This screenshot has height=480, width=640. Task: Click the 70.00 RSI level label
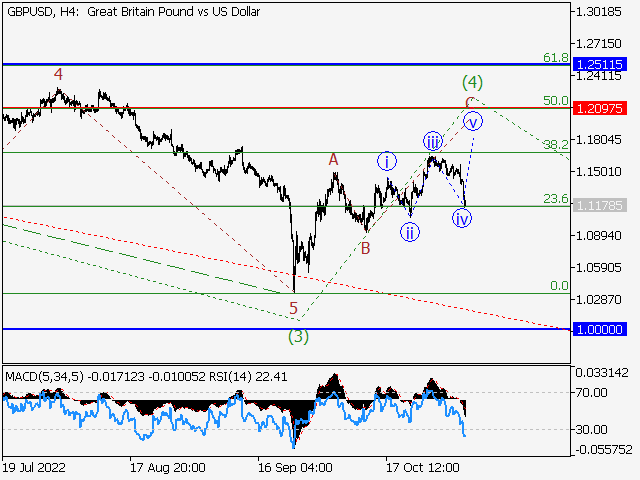[591, 393]
